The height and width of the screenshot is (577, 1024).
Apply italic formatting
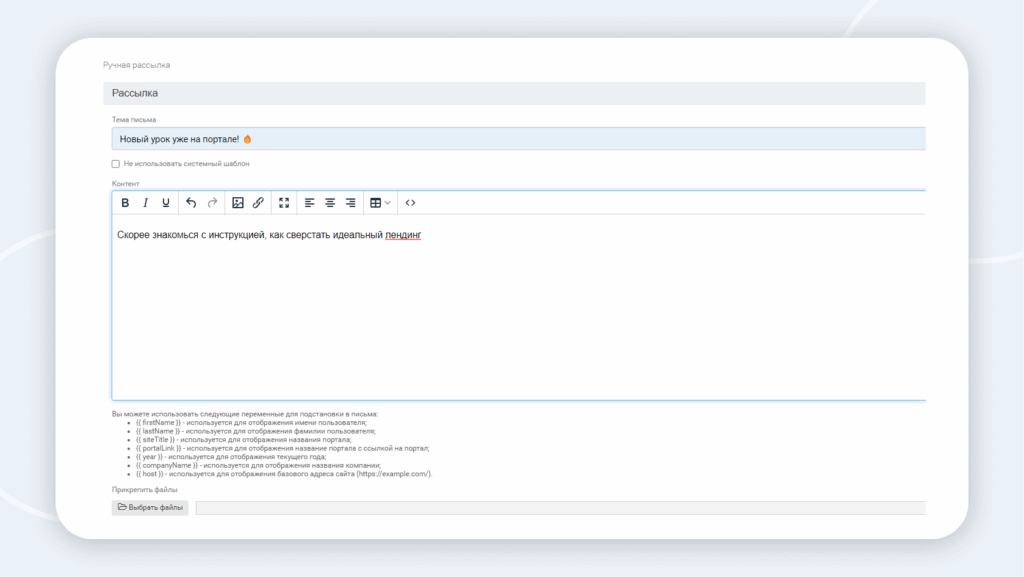(145, 203)
